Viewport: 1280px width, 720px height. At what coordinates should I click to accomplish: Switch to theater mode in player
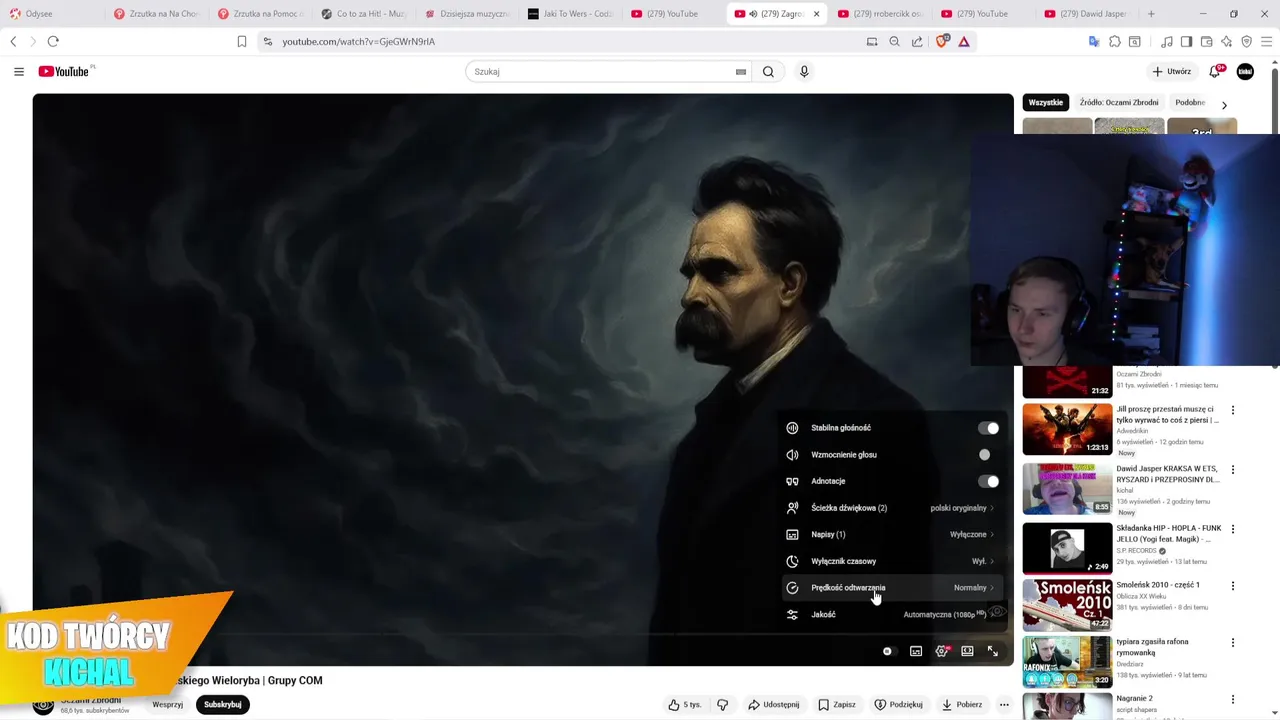point(967,651)
